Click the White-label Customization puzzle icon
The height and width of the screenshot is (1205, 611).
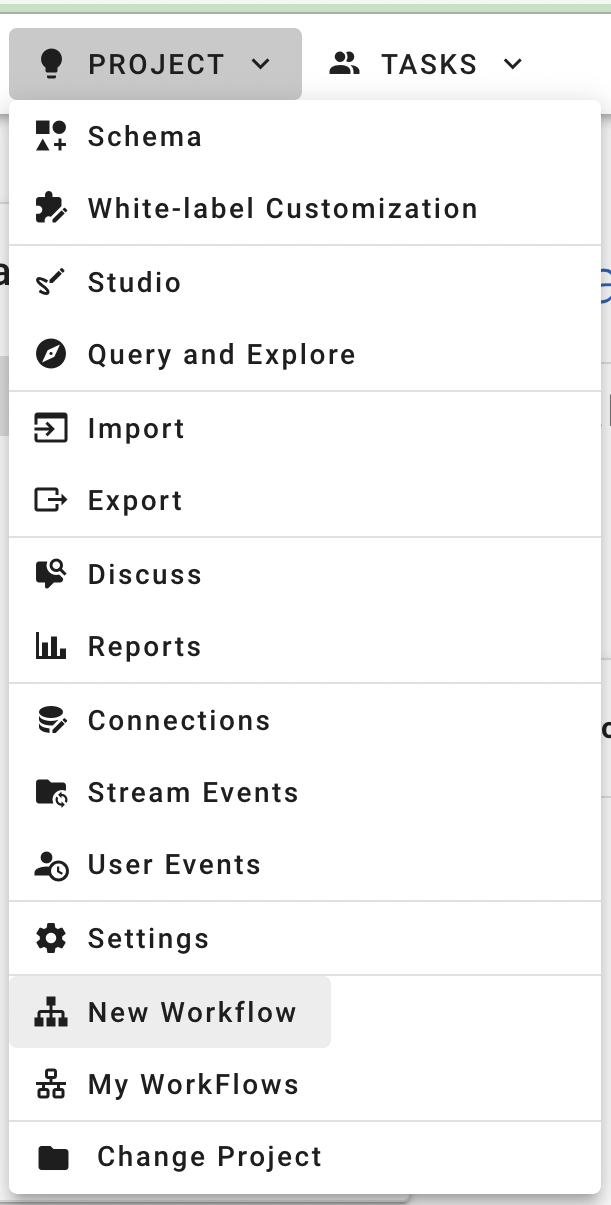click(x=51, y=208)
